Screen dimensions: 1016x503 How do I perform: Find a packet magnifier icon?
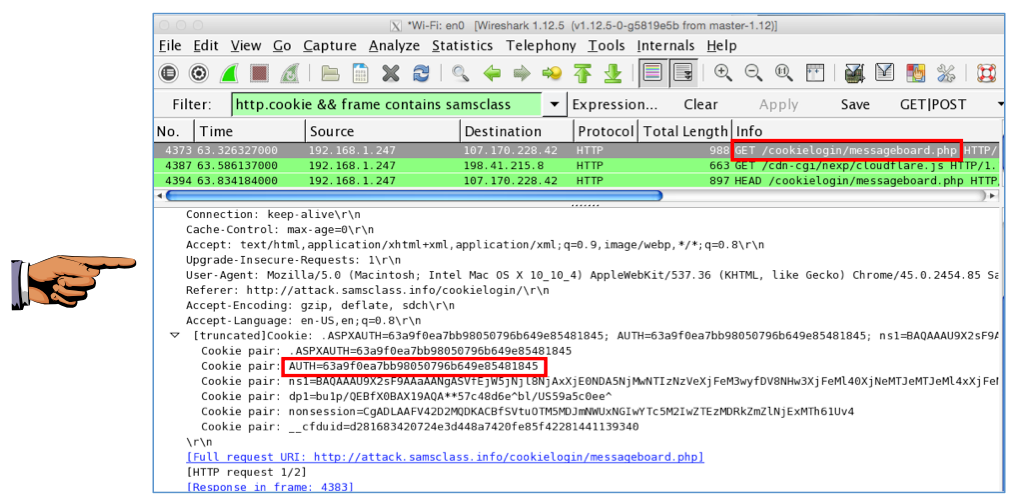coord(461,73)
